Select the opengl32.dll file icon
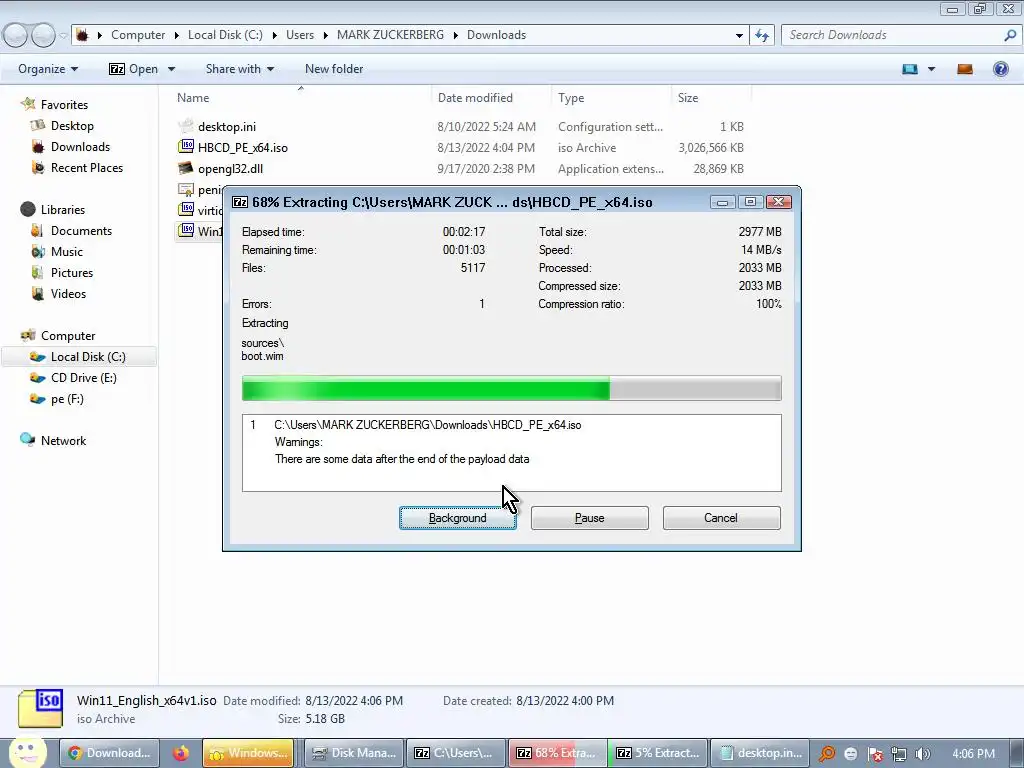This screenshot has height=768, width=1024. coord(186,168)
